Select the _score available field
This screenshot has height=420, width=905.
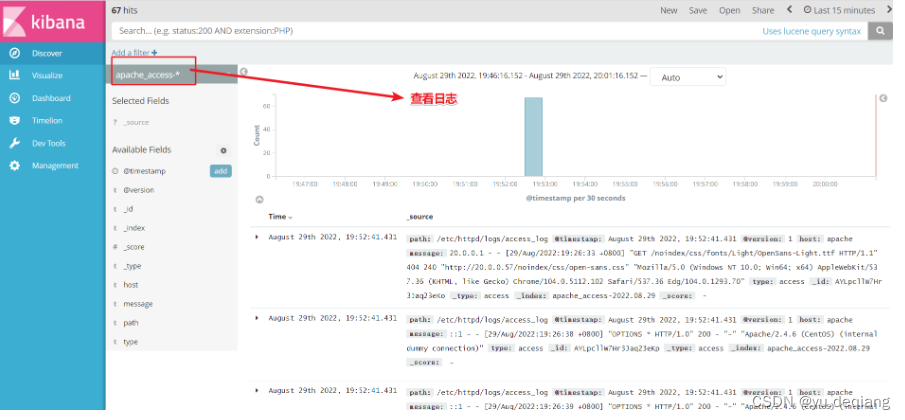(134, 247)
